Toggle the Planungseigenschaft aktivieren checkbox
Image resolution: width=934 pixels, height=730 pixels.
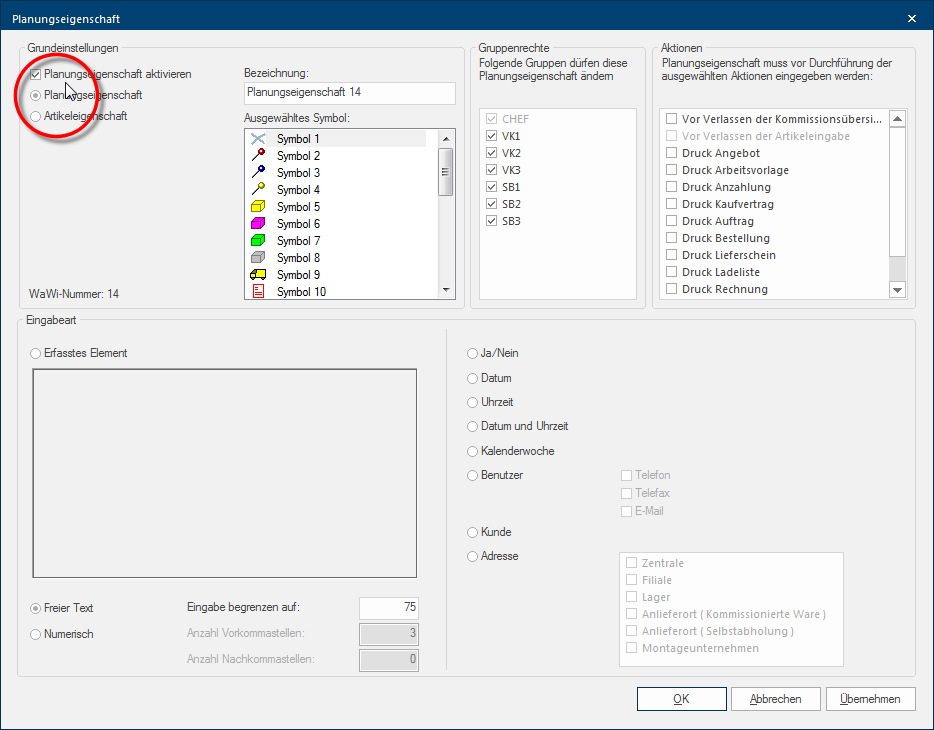[x=37, y=74]
